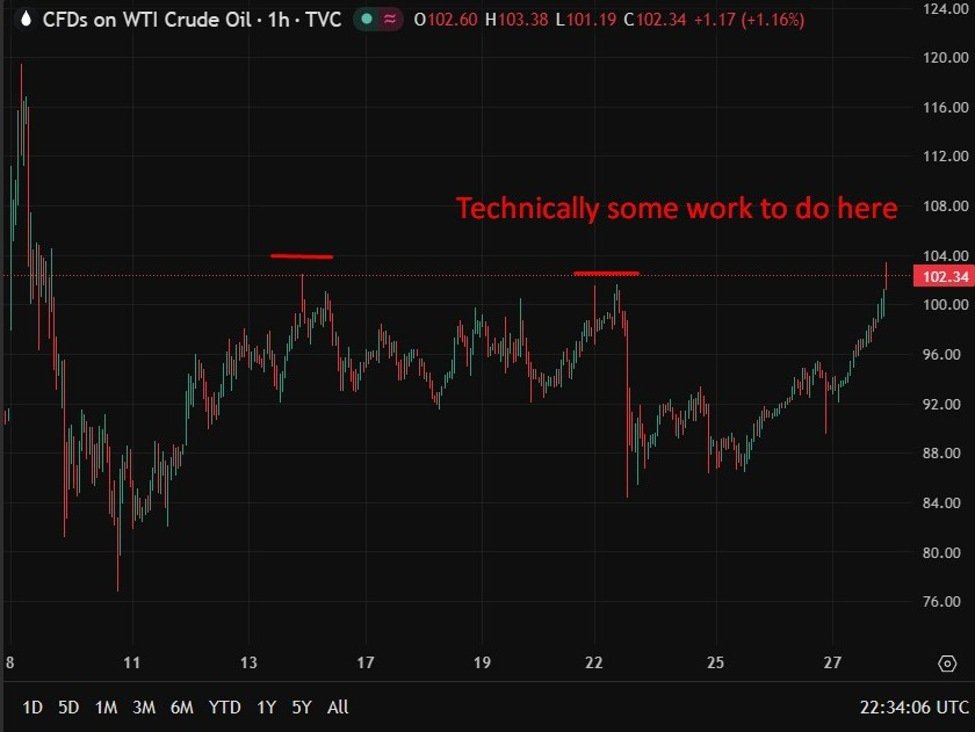
Task: Pick the 6M time range
Action: tap(182, 707)
